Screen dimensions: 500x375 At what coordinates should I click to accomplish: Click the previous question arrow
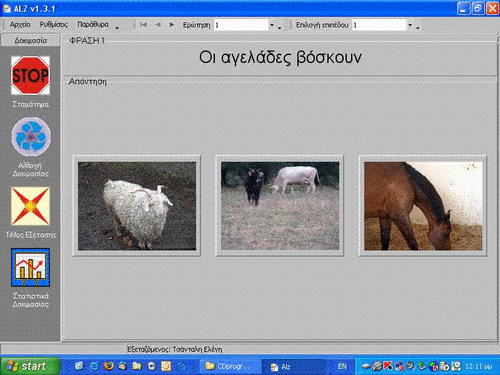[158, 25]
